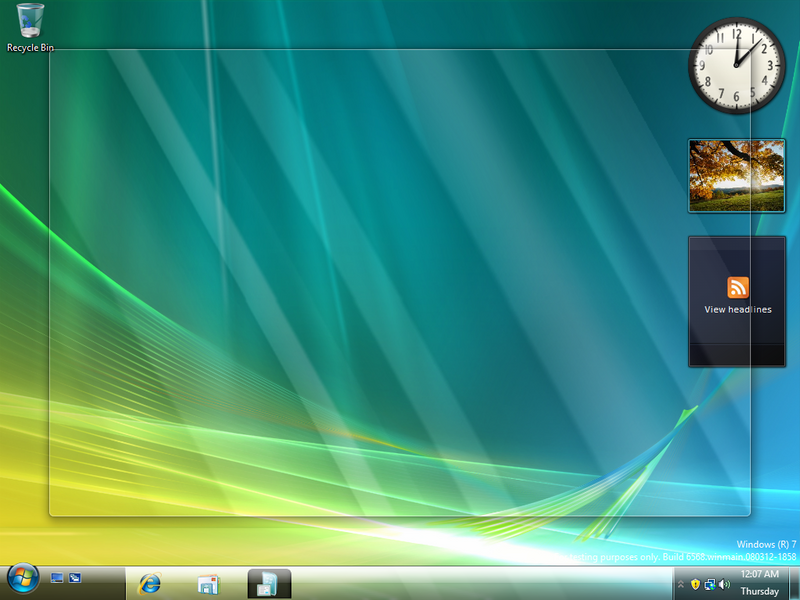
Task: Open the Start menu orb
Action: 23,578
